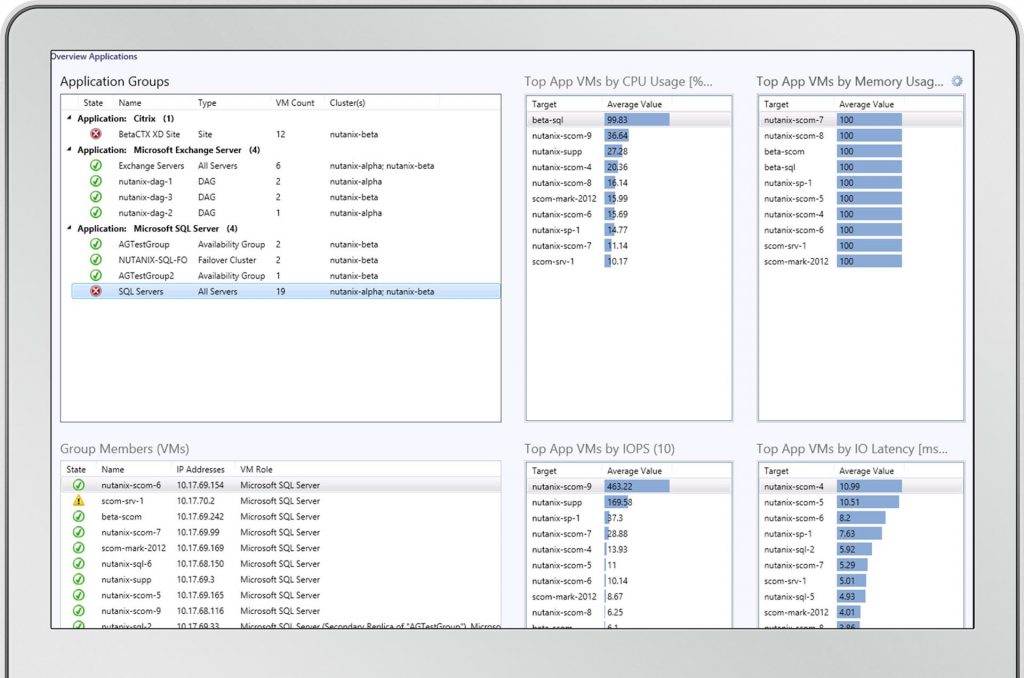Screen dimensions: 1024x678
Task: Sort IO Latency widget by Target header
Action: point(776,470)
